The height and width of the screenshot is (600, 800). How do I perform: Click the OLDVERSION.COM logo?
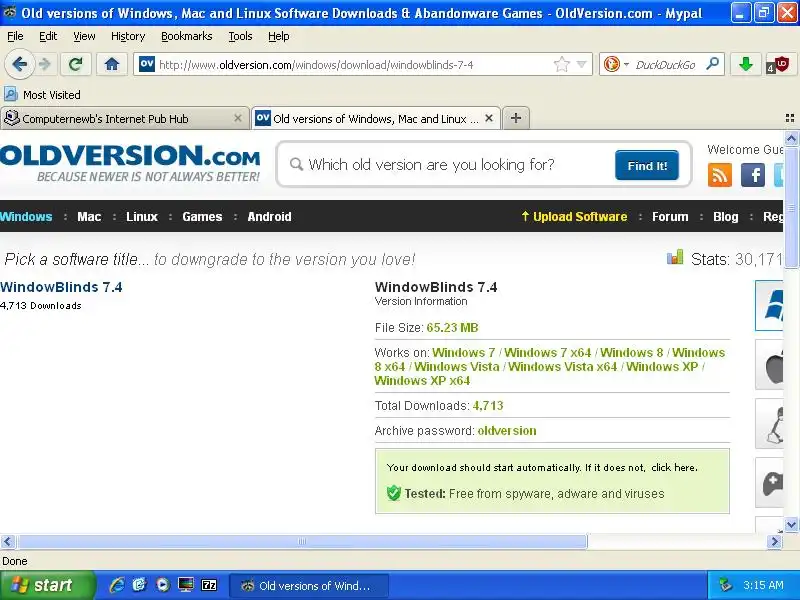point(130,163)
